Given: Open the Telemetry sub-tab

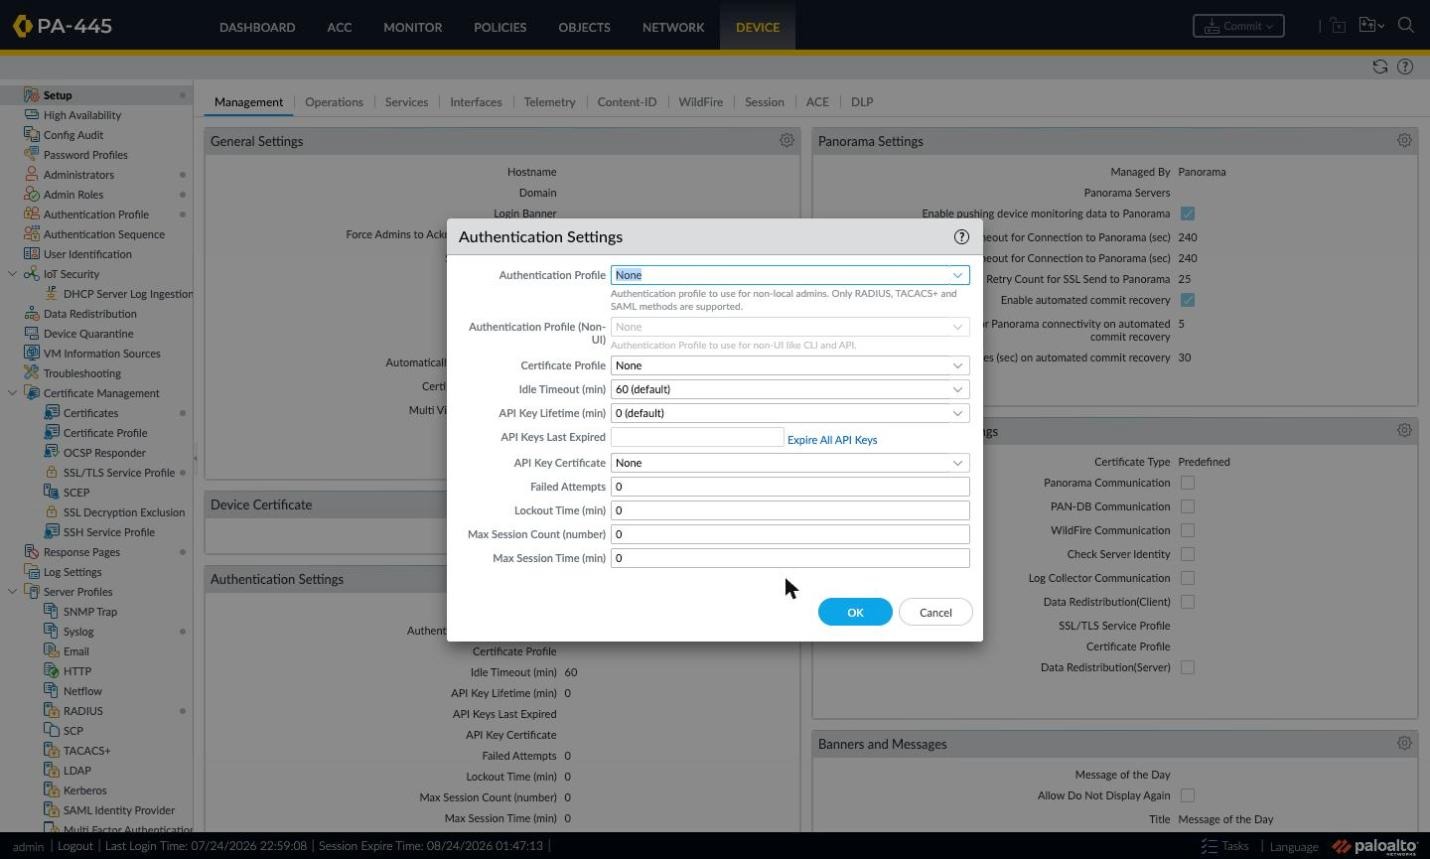Looking at the screenshot, I should [549, 102].
